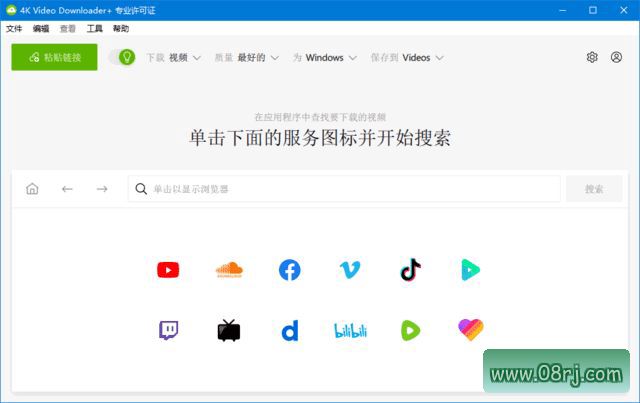Select the Facebook icon

pos(289,269)
